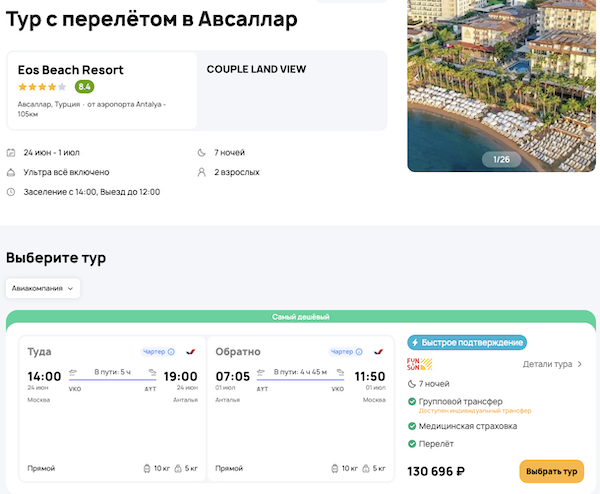Click the Чартер info badge on outbound flight
Image resolution: width=600 pixels, height=494 pixels.
[158, 352]
